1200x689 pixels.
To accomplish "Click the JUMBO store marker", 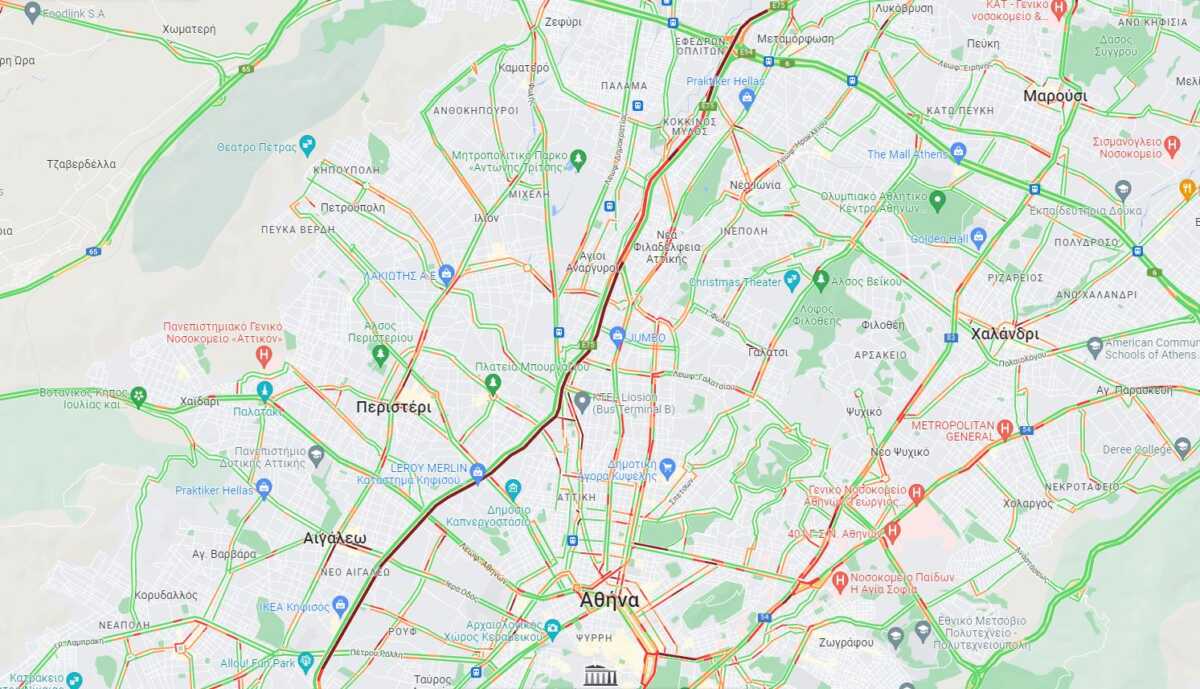I will (x=618, y=337).
